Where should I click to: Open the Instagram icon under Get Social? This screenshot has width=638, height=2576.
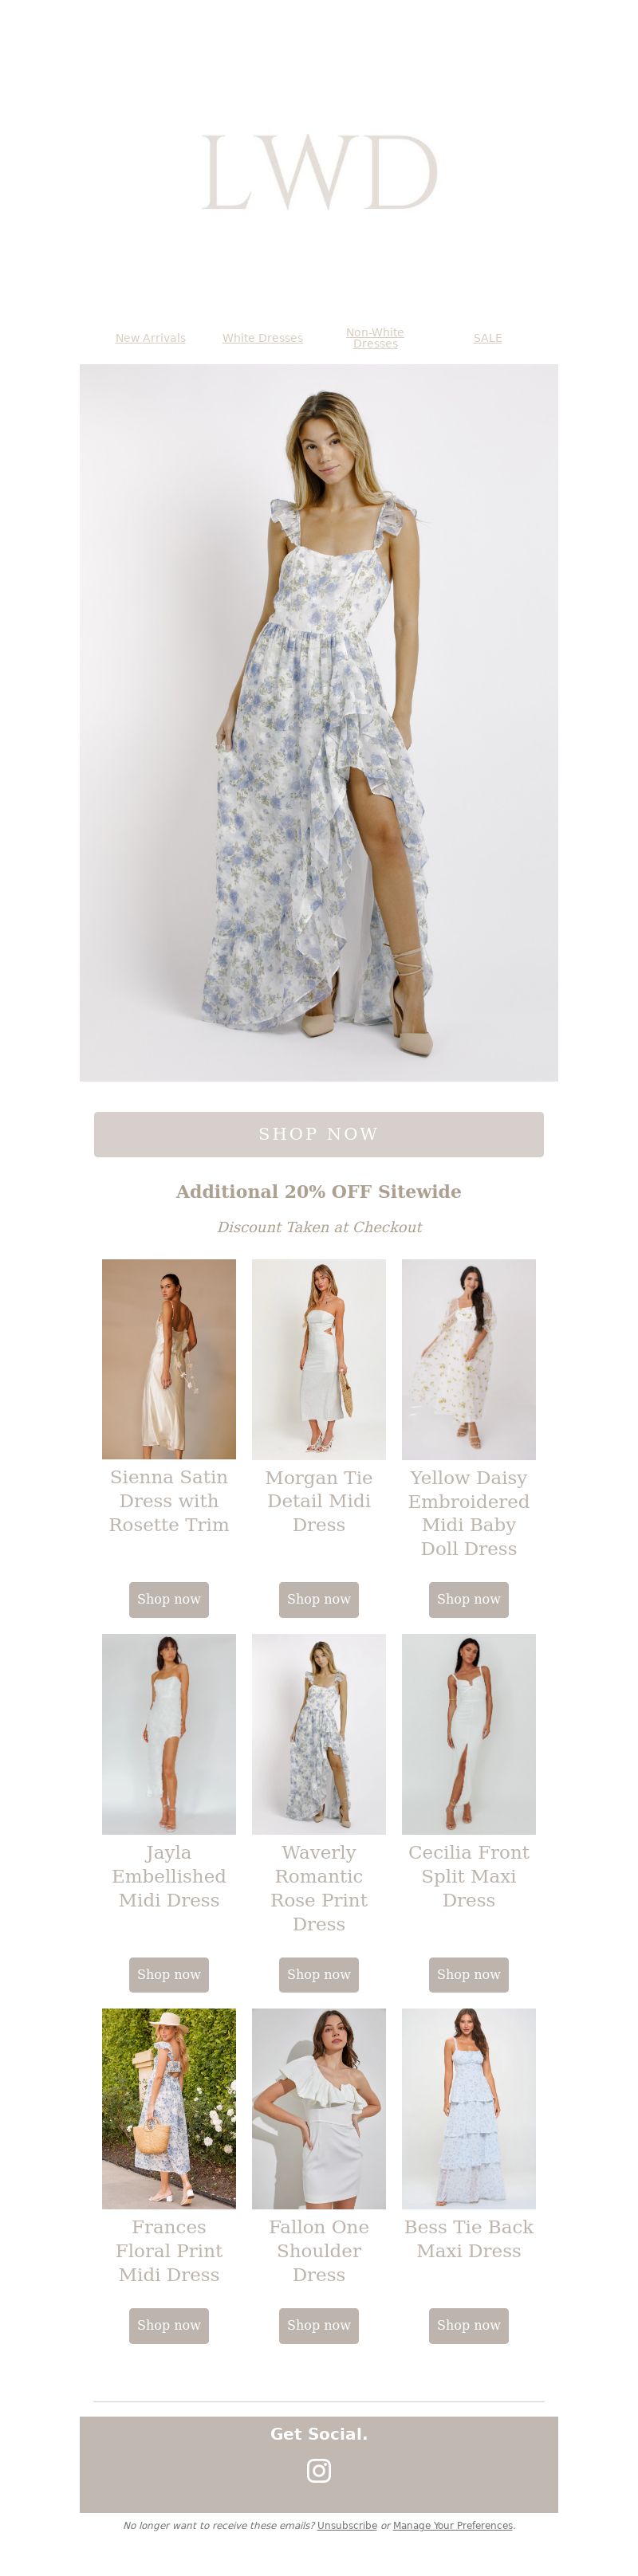click(318, 2470)
